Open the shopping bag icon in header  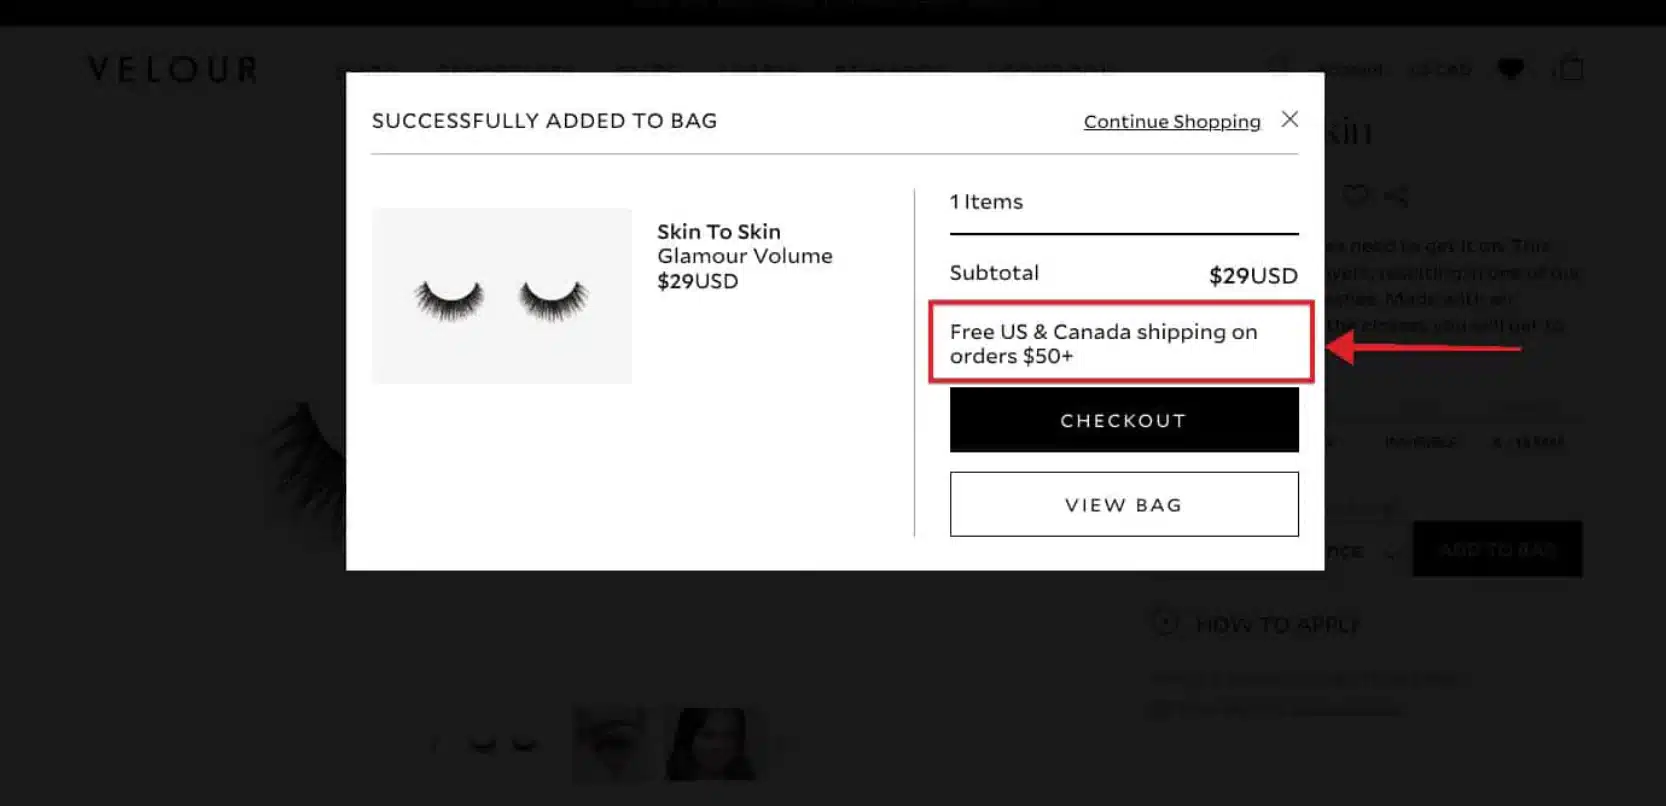coord(1571,68)
